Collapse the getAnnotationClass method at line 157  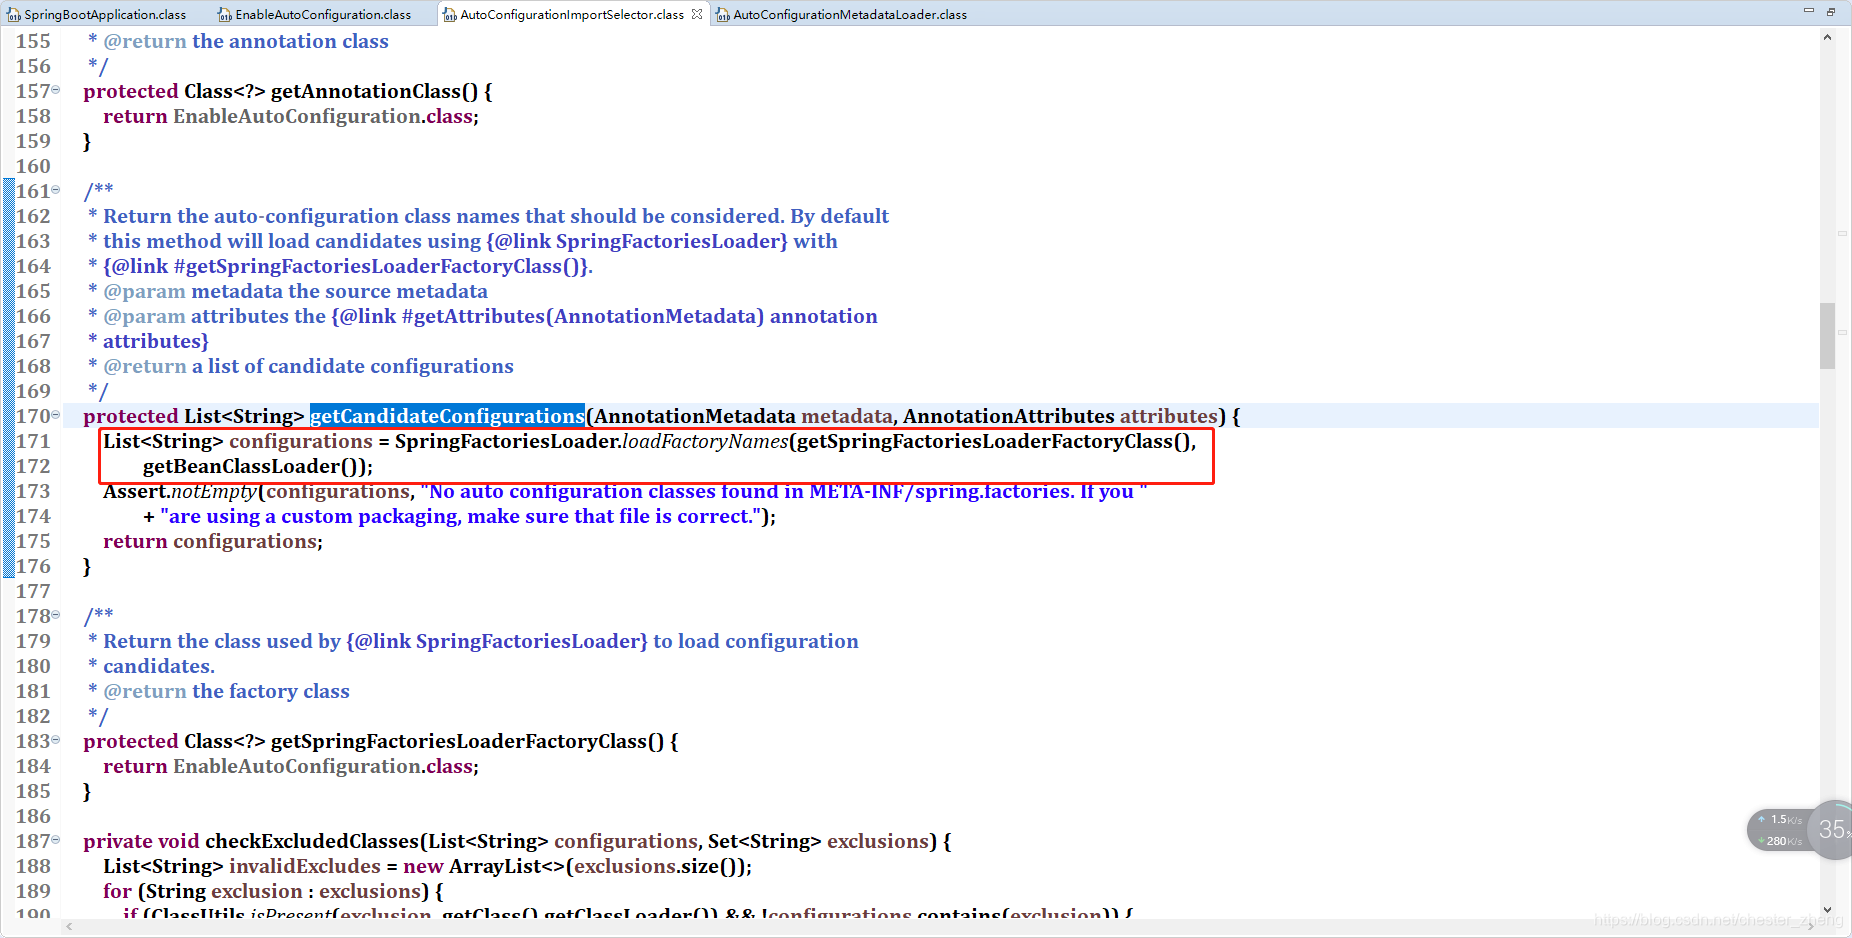[x=56, y=89]
